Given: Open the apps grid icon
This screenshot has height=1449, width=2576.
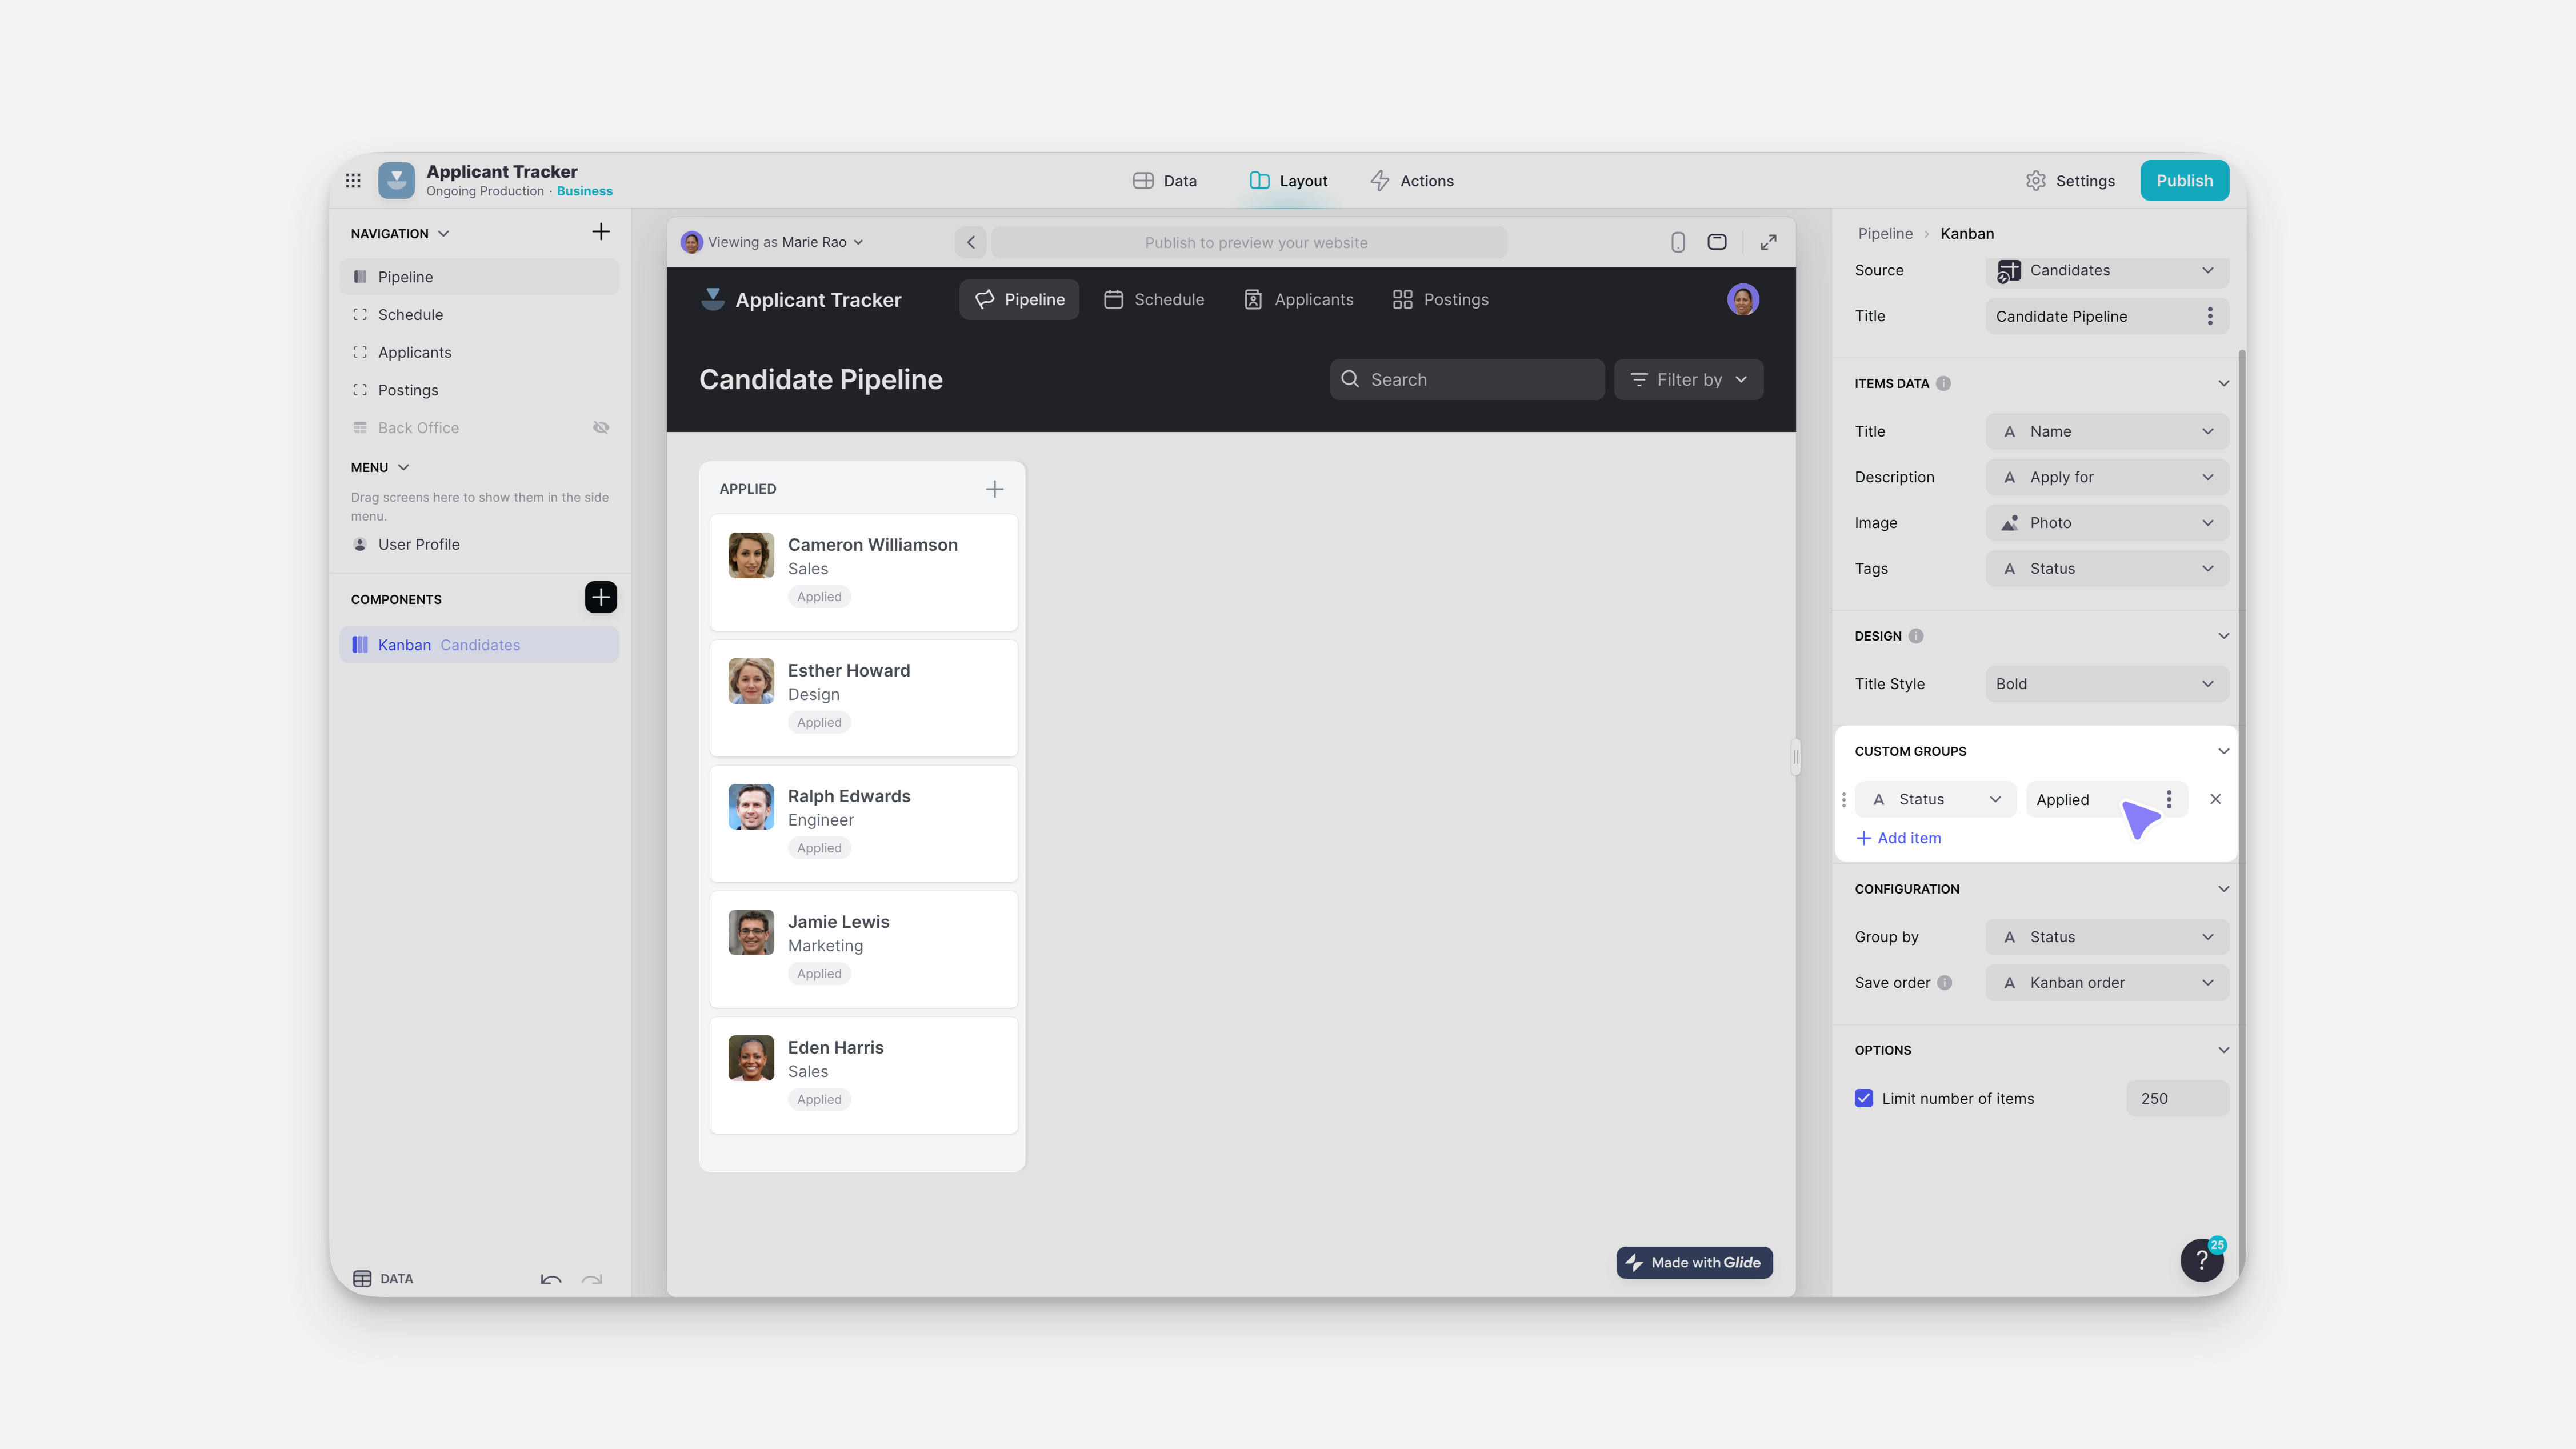Looking at the screenshot, I should [x=353, y=181].
